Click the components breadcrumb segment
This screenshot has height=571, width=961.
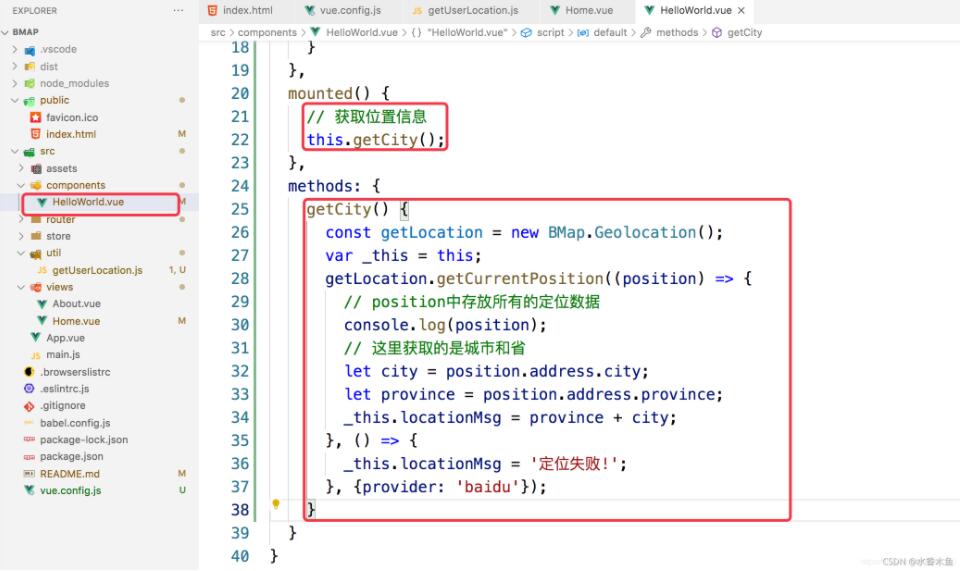click(x=267, y=32)
